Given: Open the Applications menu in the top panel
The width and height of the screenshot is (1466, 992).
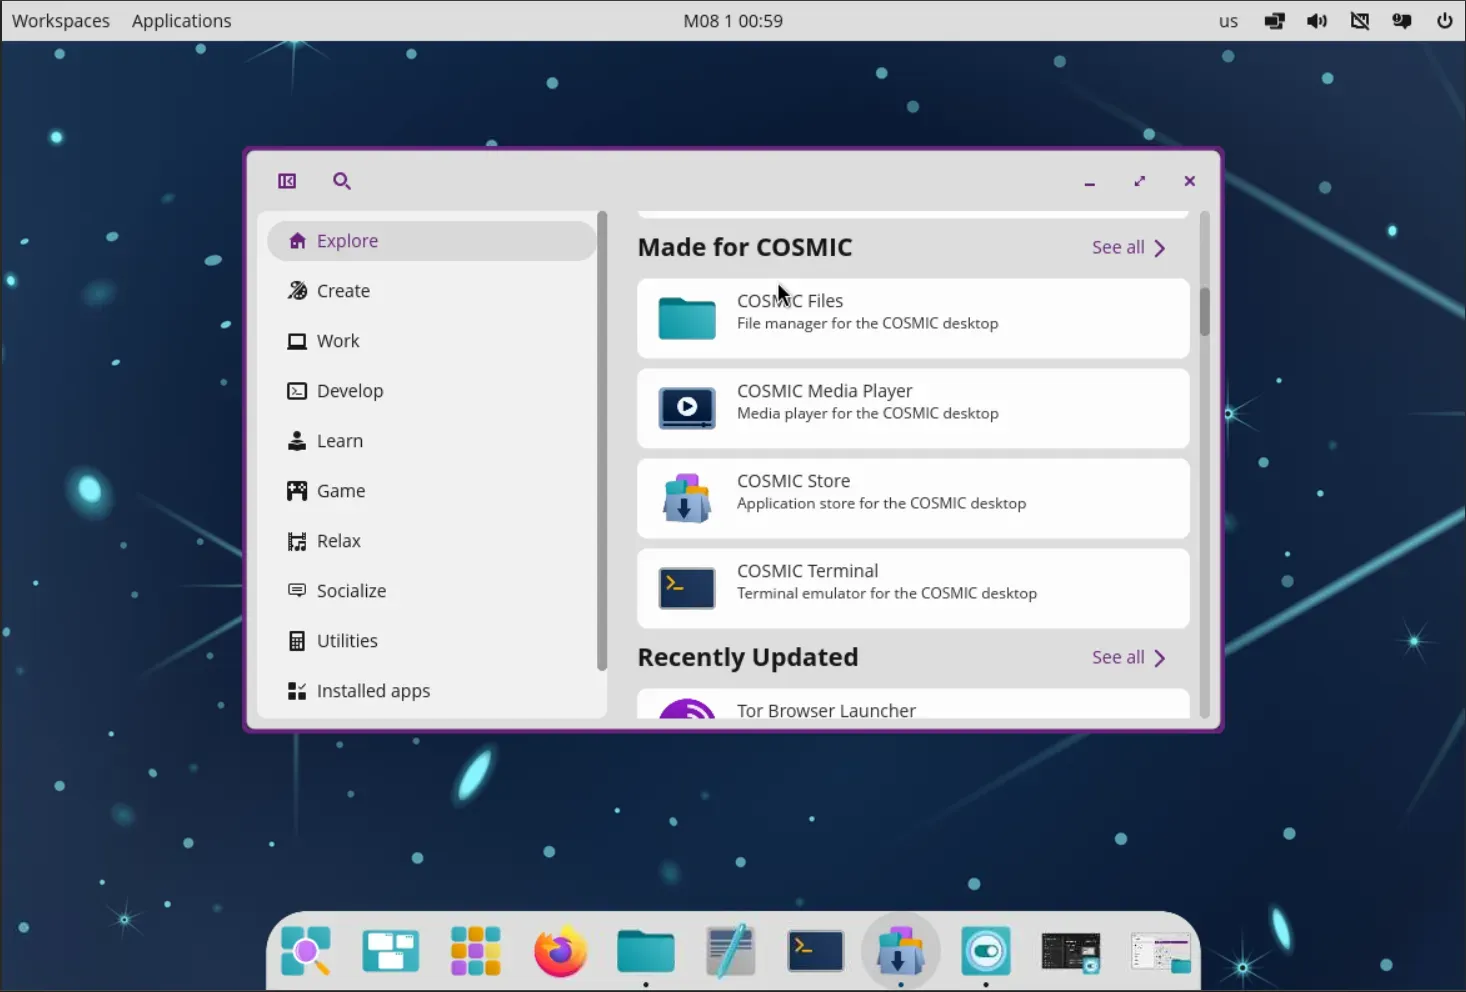Looking at the screenshot, I should (181, 21).
